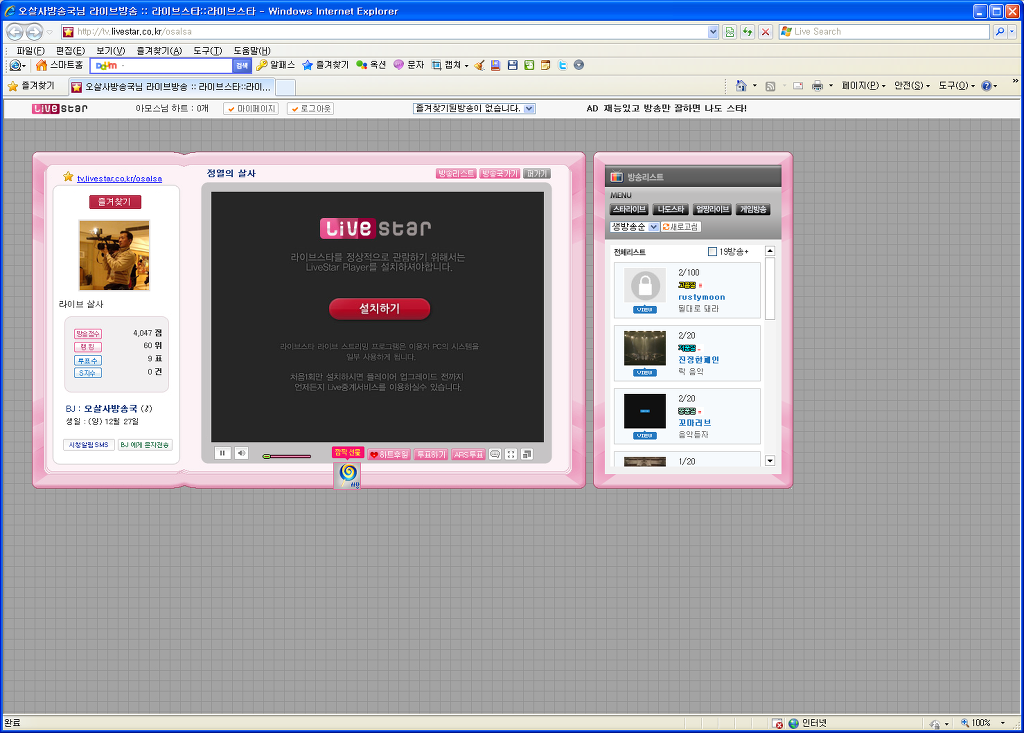
Task: Add channel with red 즐겨찾기 button
Action: tap(115, 202)
